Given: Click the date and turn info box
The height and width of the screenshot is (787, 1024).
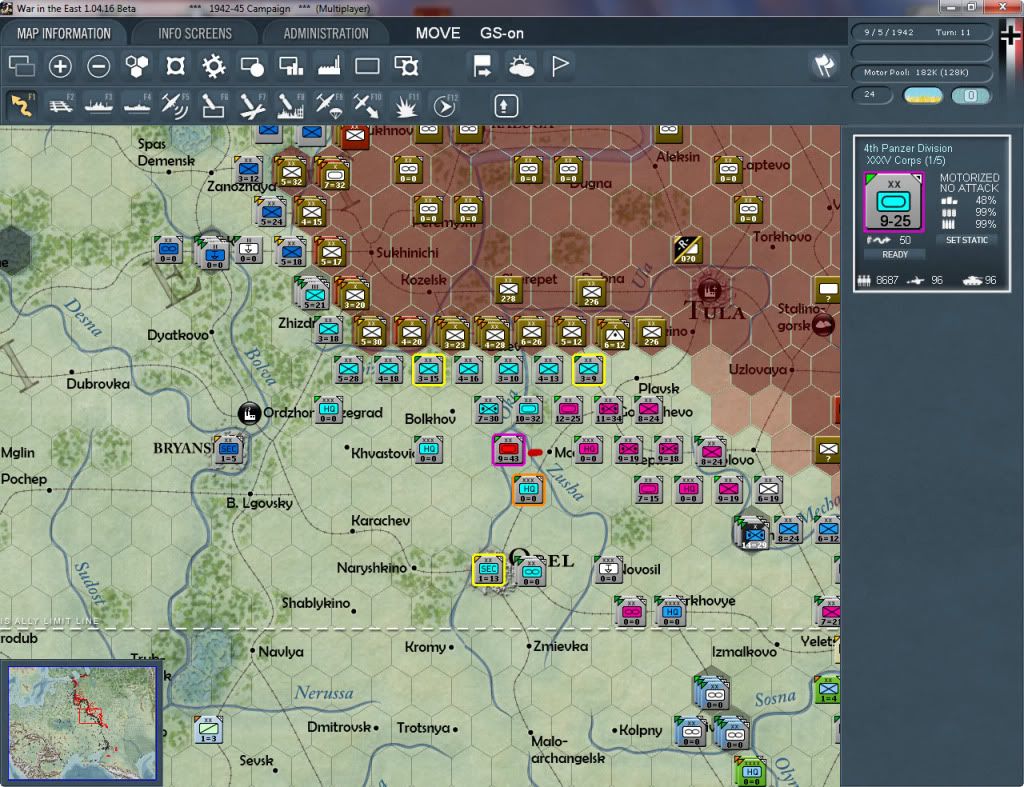Looking at the screenshot, I should pos(921,32).
